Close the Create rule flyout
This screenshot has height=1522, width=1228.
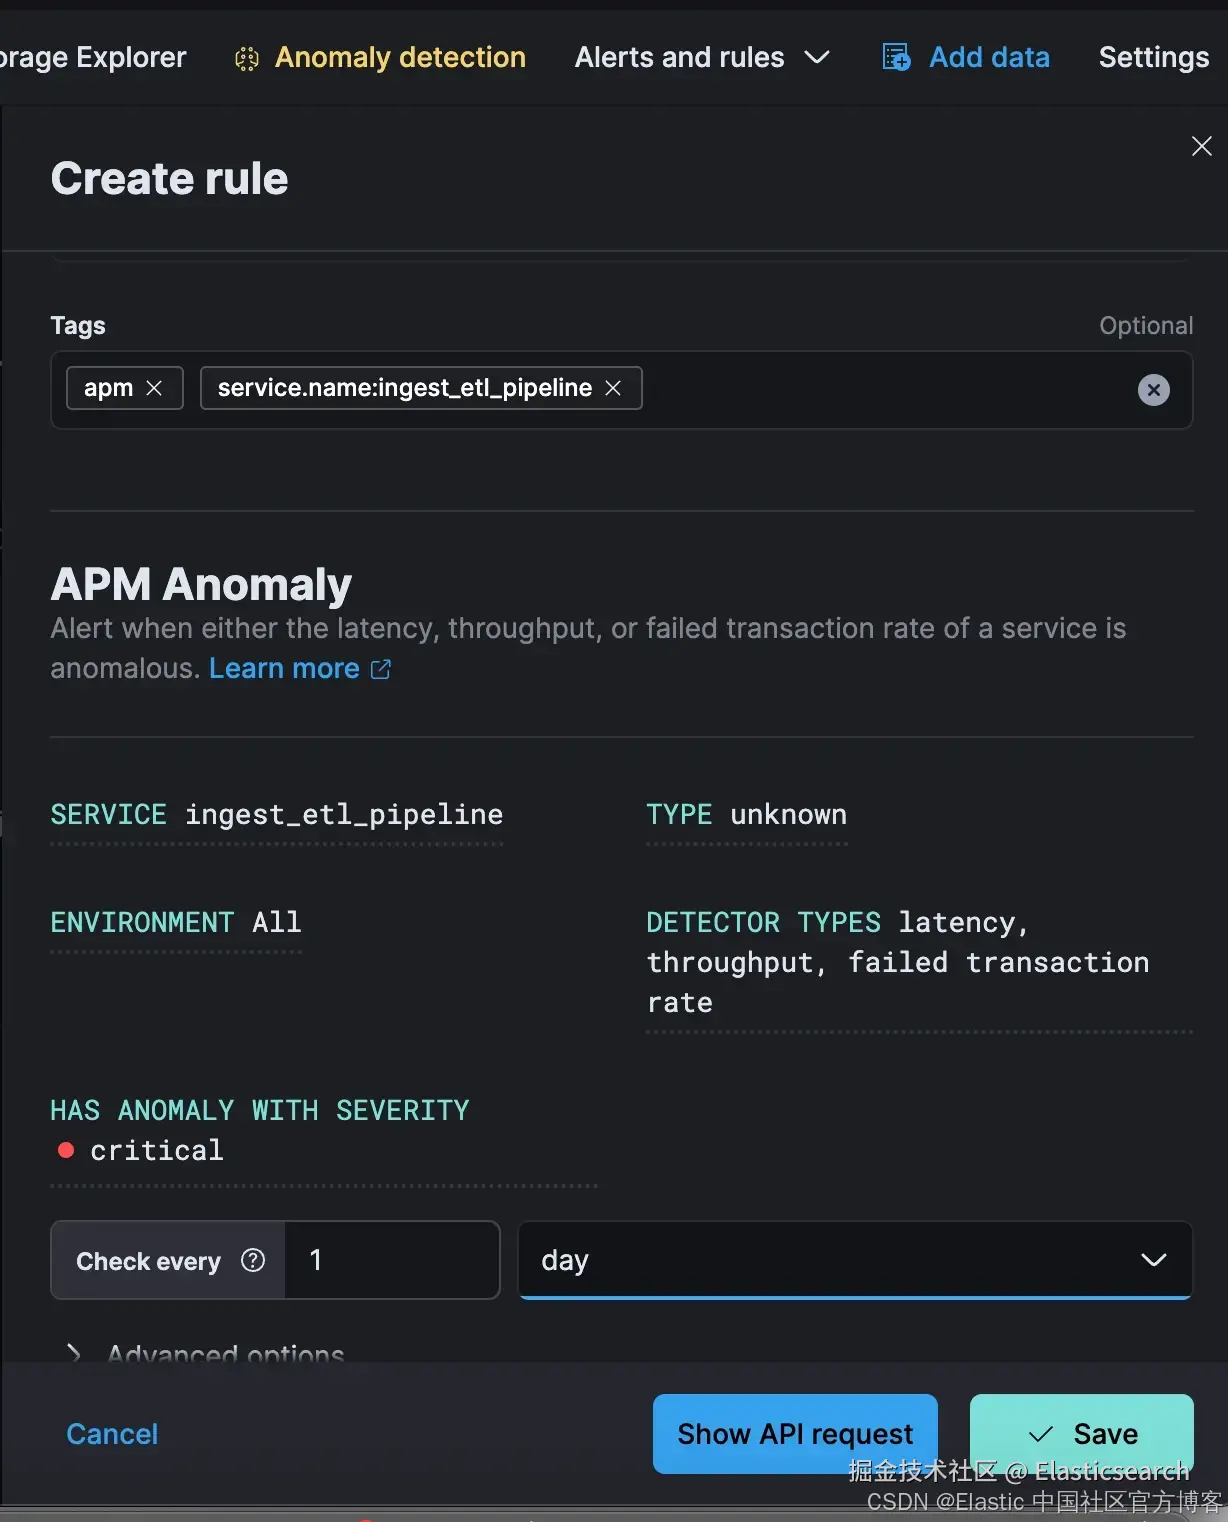pyautogui.click(x=1201, y=147)
